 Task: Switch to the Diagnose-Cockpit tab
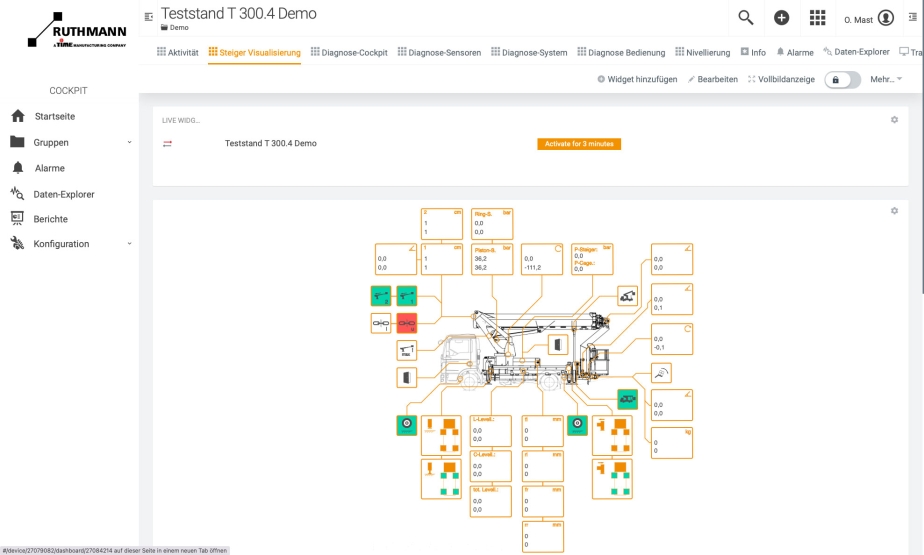349,52
